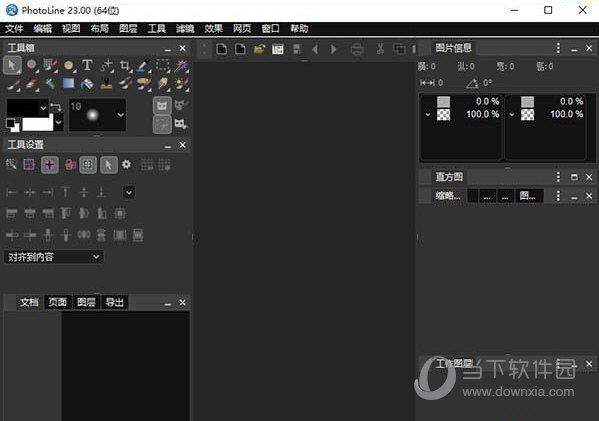The width and height of the screenshot is (599, 421).
Task: Open a file with folder icon
Action: (259, 49)
